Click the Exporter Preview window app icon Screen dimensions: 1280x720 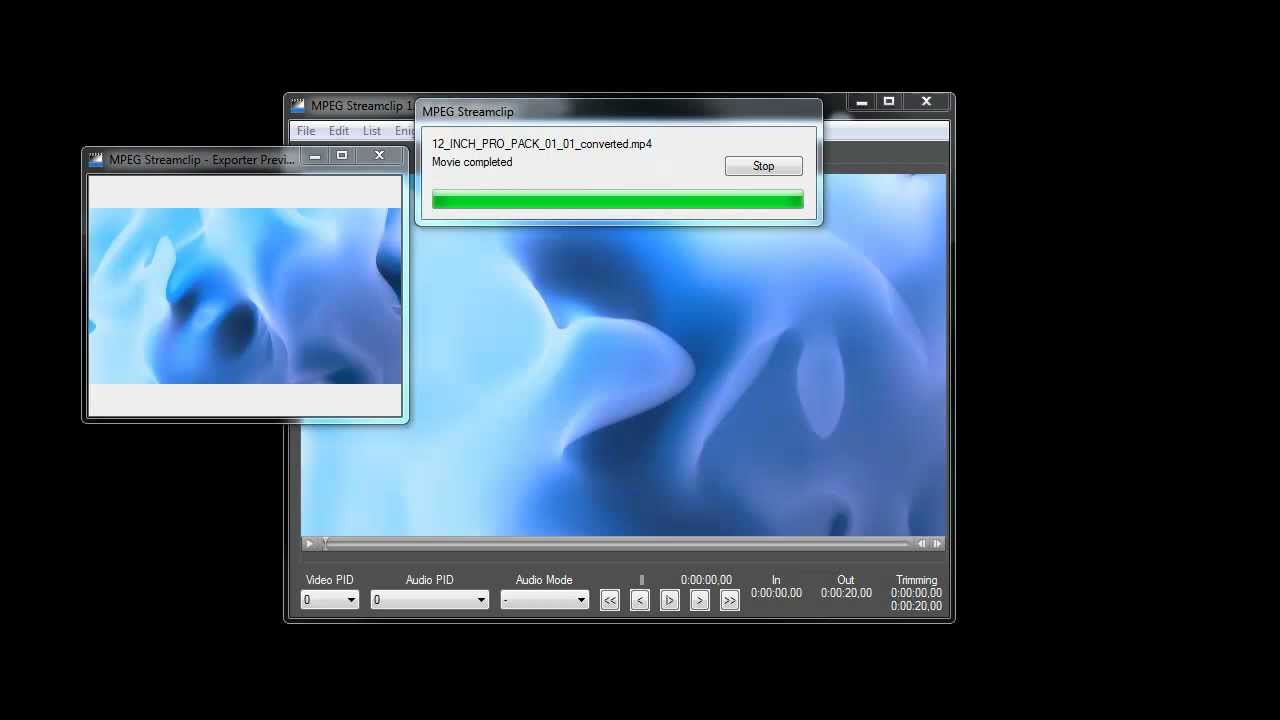(96, 159)
